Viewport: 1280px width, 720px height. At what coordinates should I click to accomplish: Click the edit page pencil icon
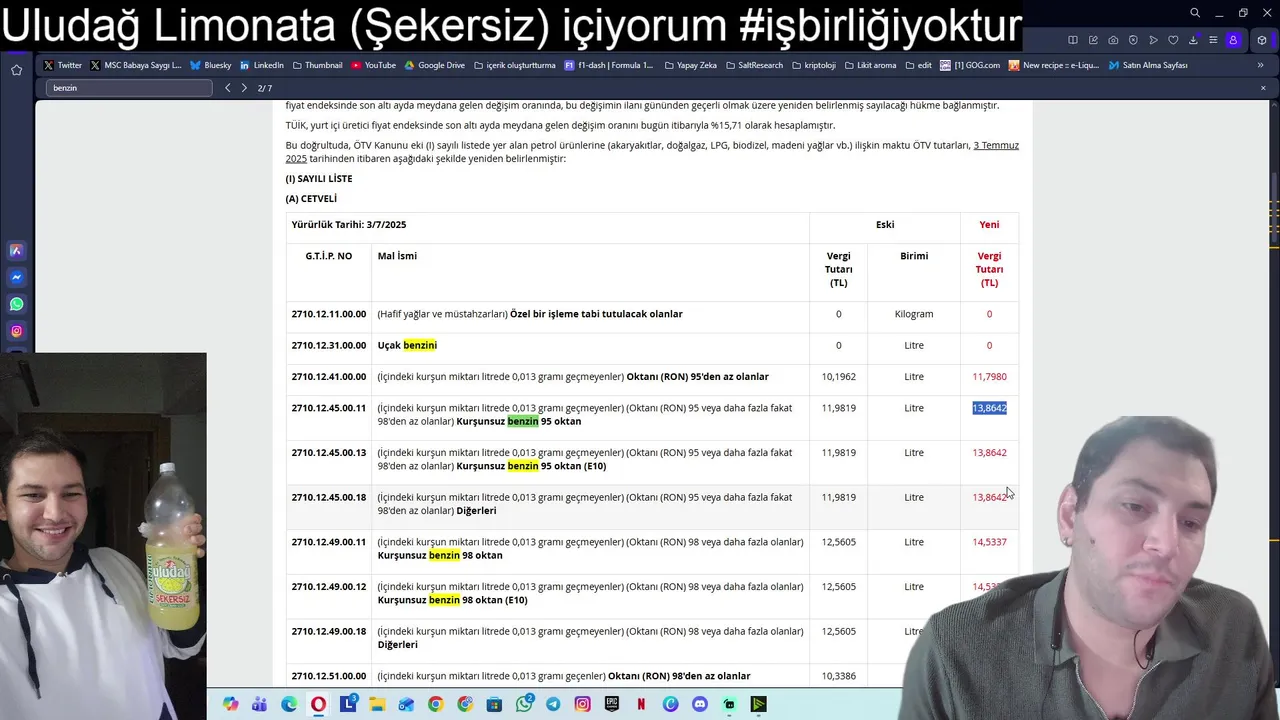[1093, 40]
